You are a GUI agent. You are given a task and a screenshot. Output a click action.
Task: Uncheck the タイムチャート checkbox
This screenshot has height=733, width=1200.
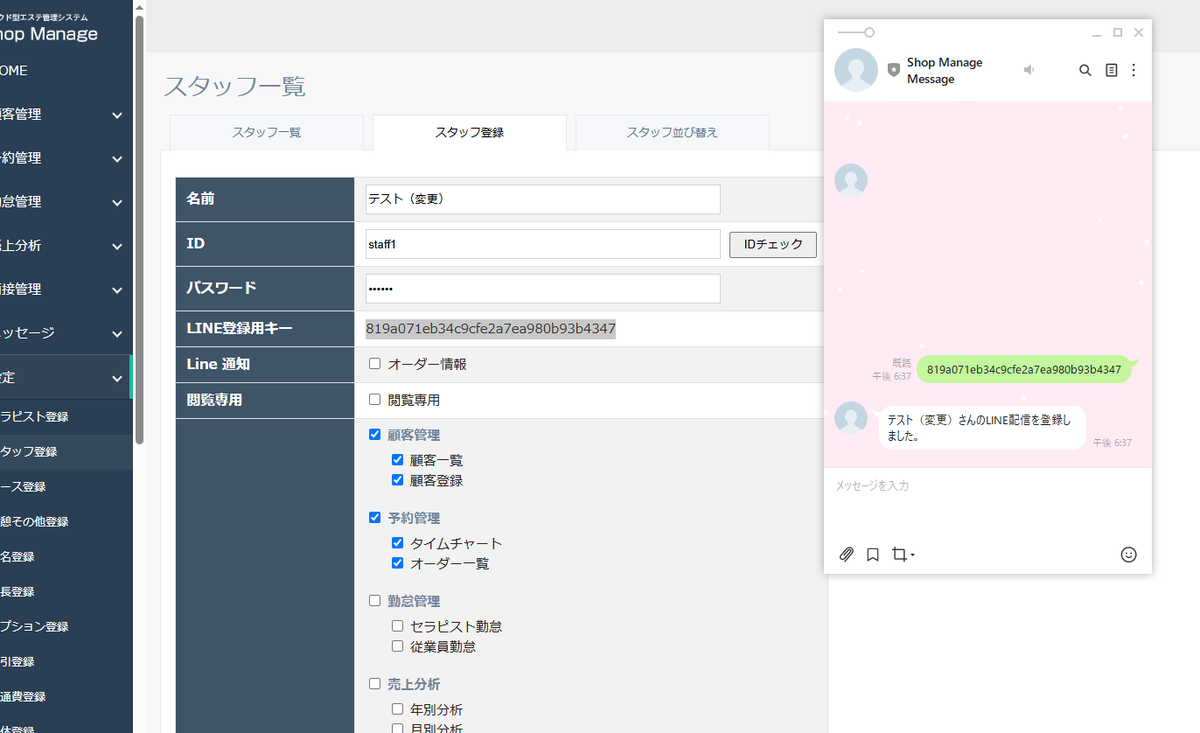[x=397, y=543]
